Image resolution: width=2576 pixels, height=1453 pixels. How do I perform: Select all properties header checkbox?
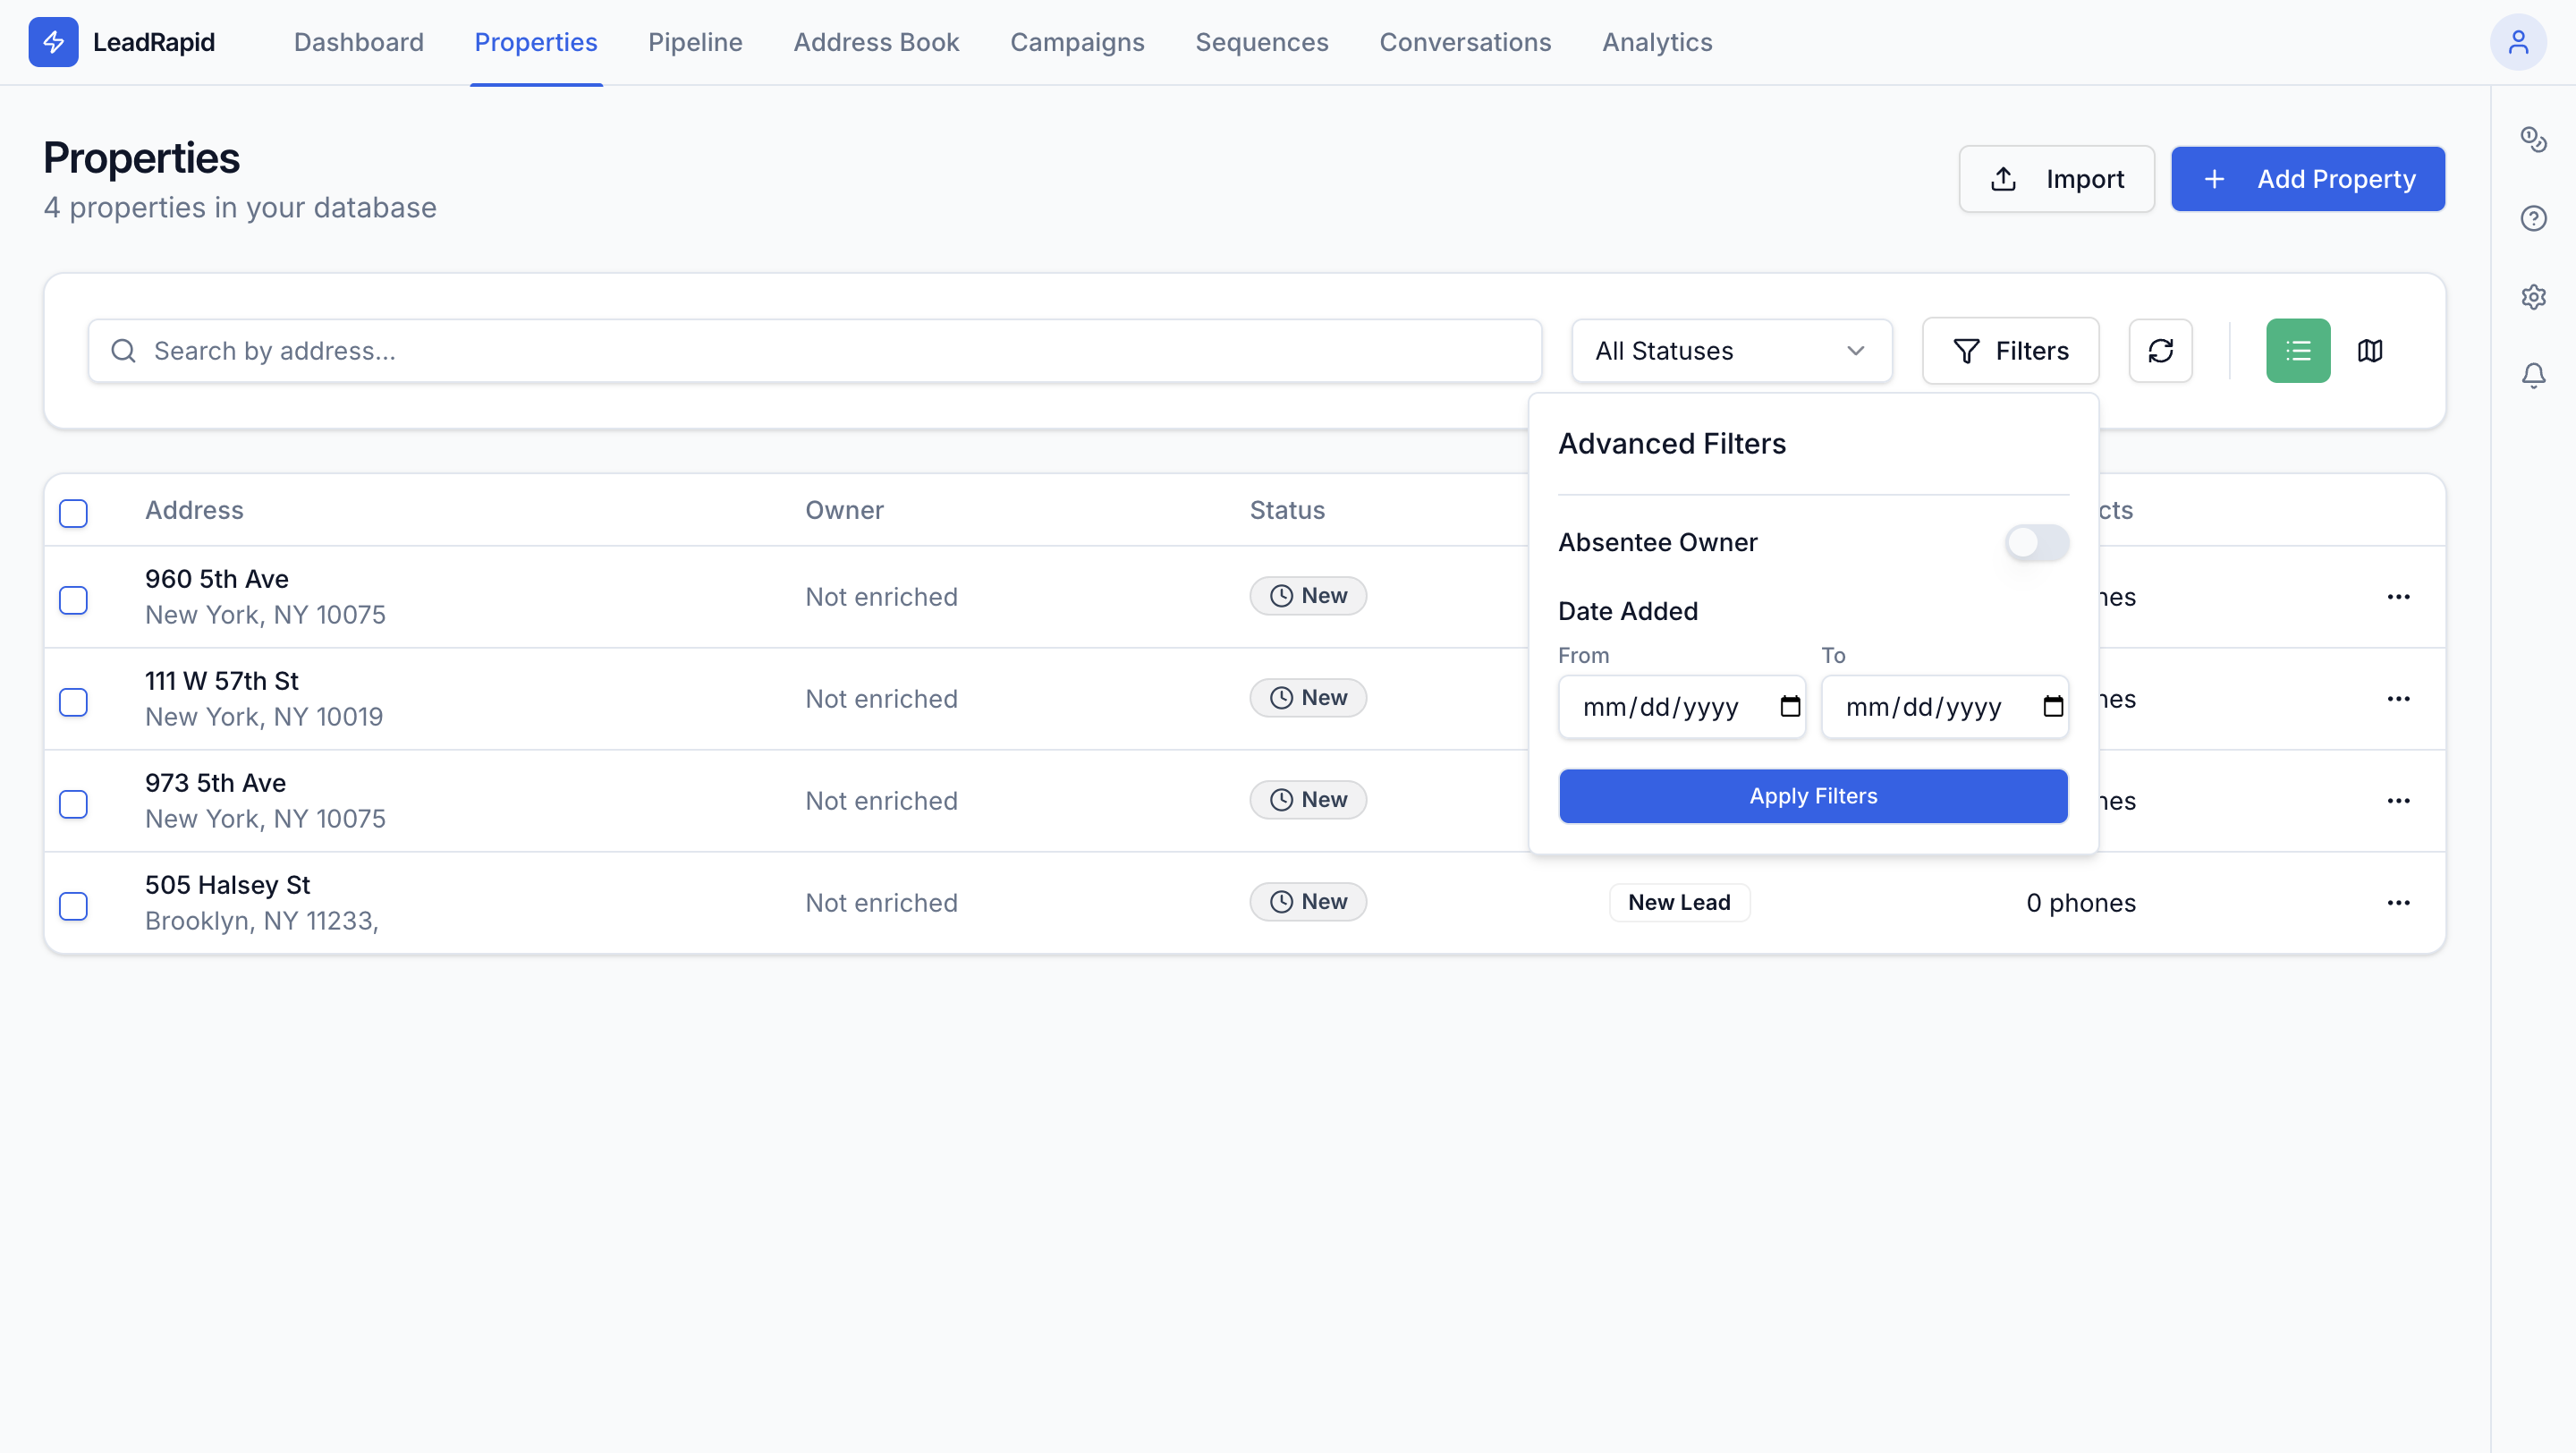pos(73,513)
